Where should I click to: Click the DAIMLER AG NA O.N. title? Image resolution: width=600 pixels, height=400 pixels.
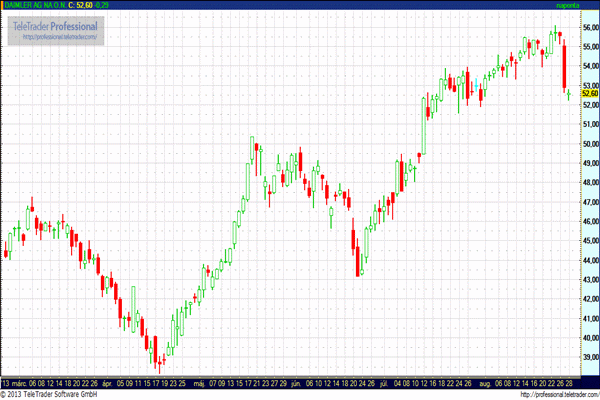[x=32, y=6]
